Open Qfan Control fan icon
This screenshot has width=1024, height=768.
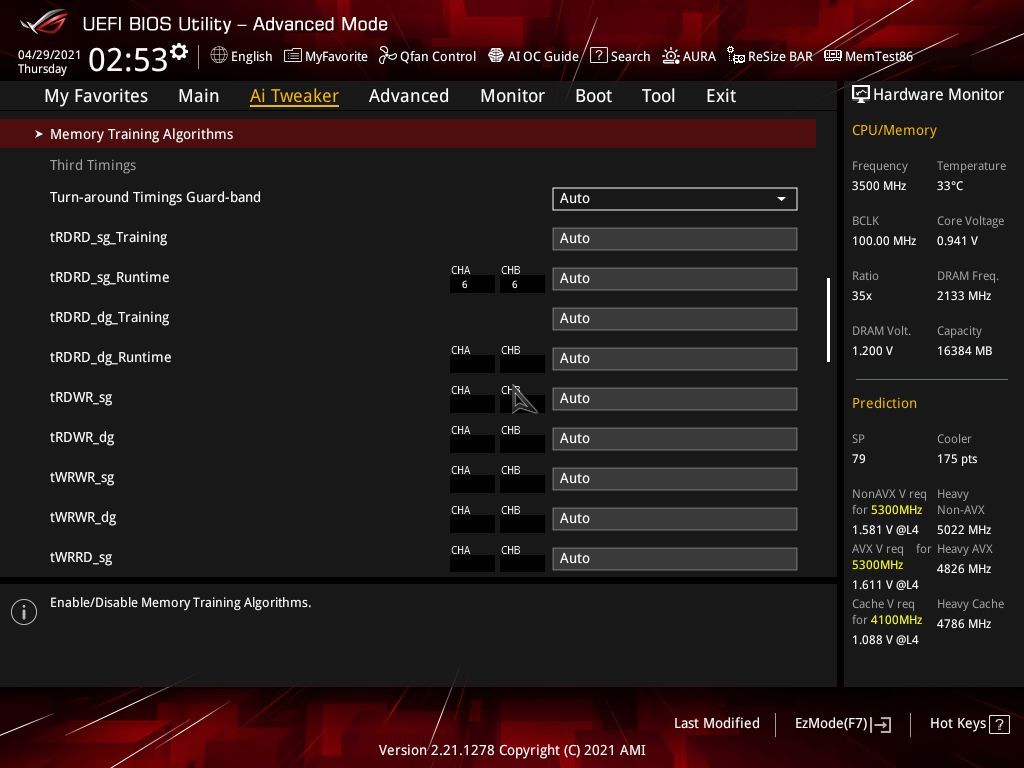click(387, 56)
